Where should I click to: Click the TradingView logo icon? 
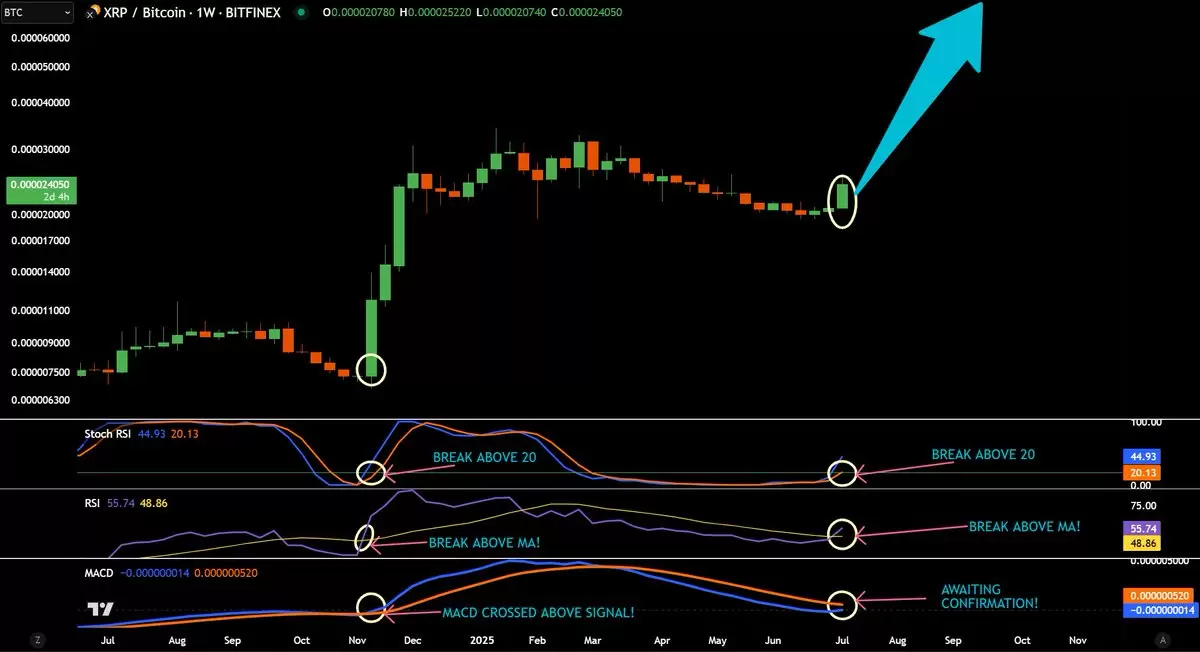[x=99, y=609]
